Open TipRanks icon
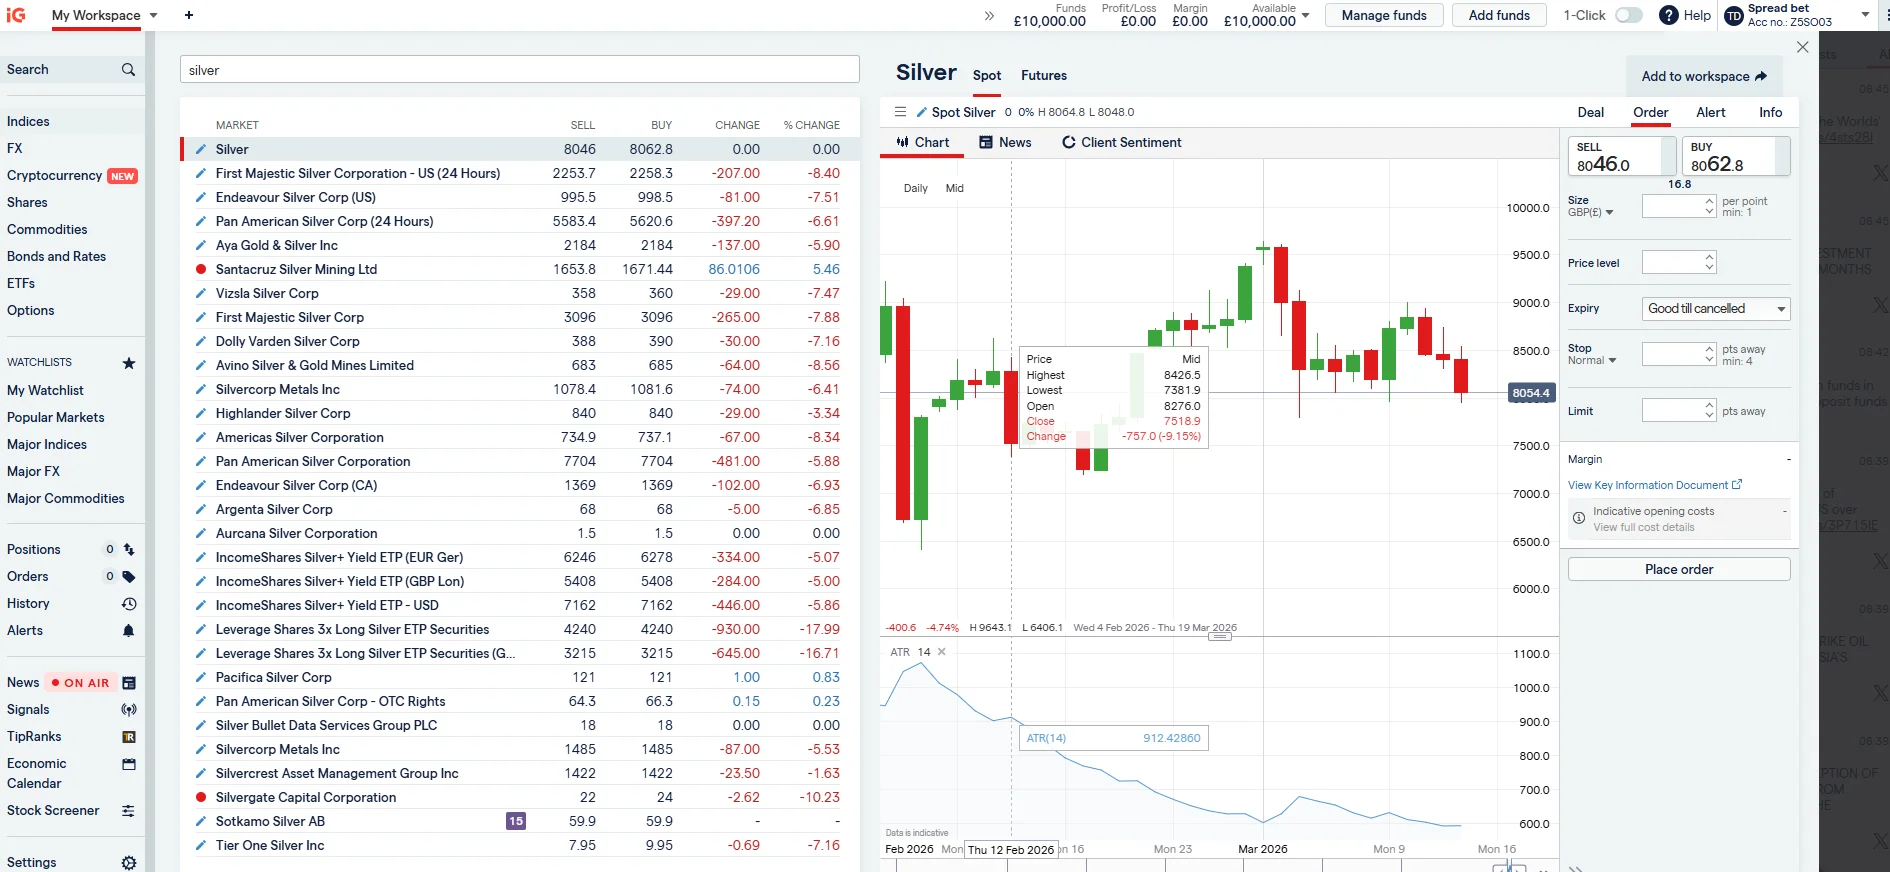Image resolution: width=1890 pixels, height=872 pixels. click(x=129, y=737)
